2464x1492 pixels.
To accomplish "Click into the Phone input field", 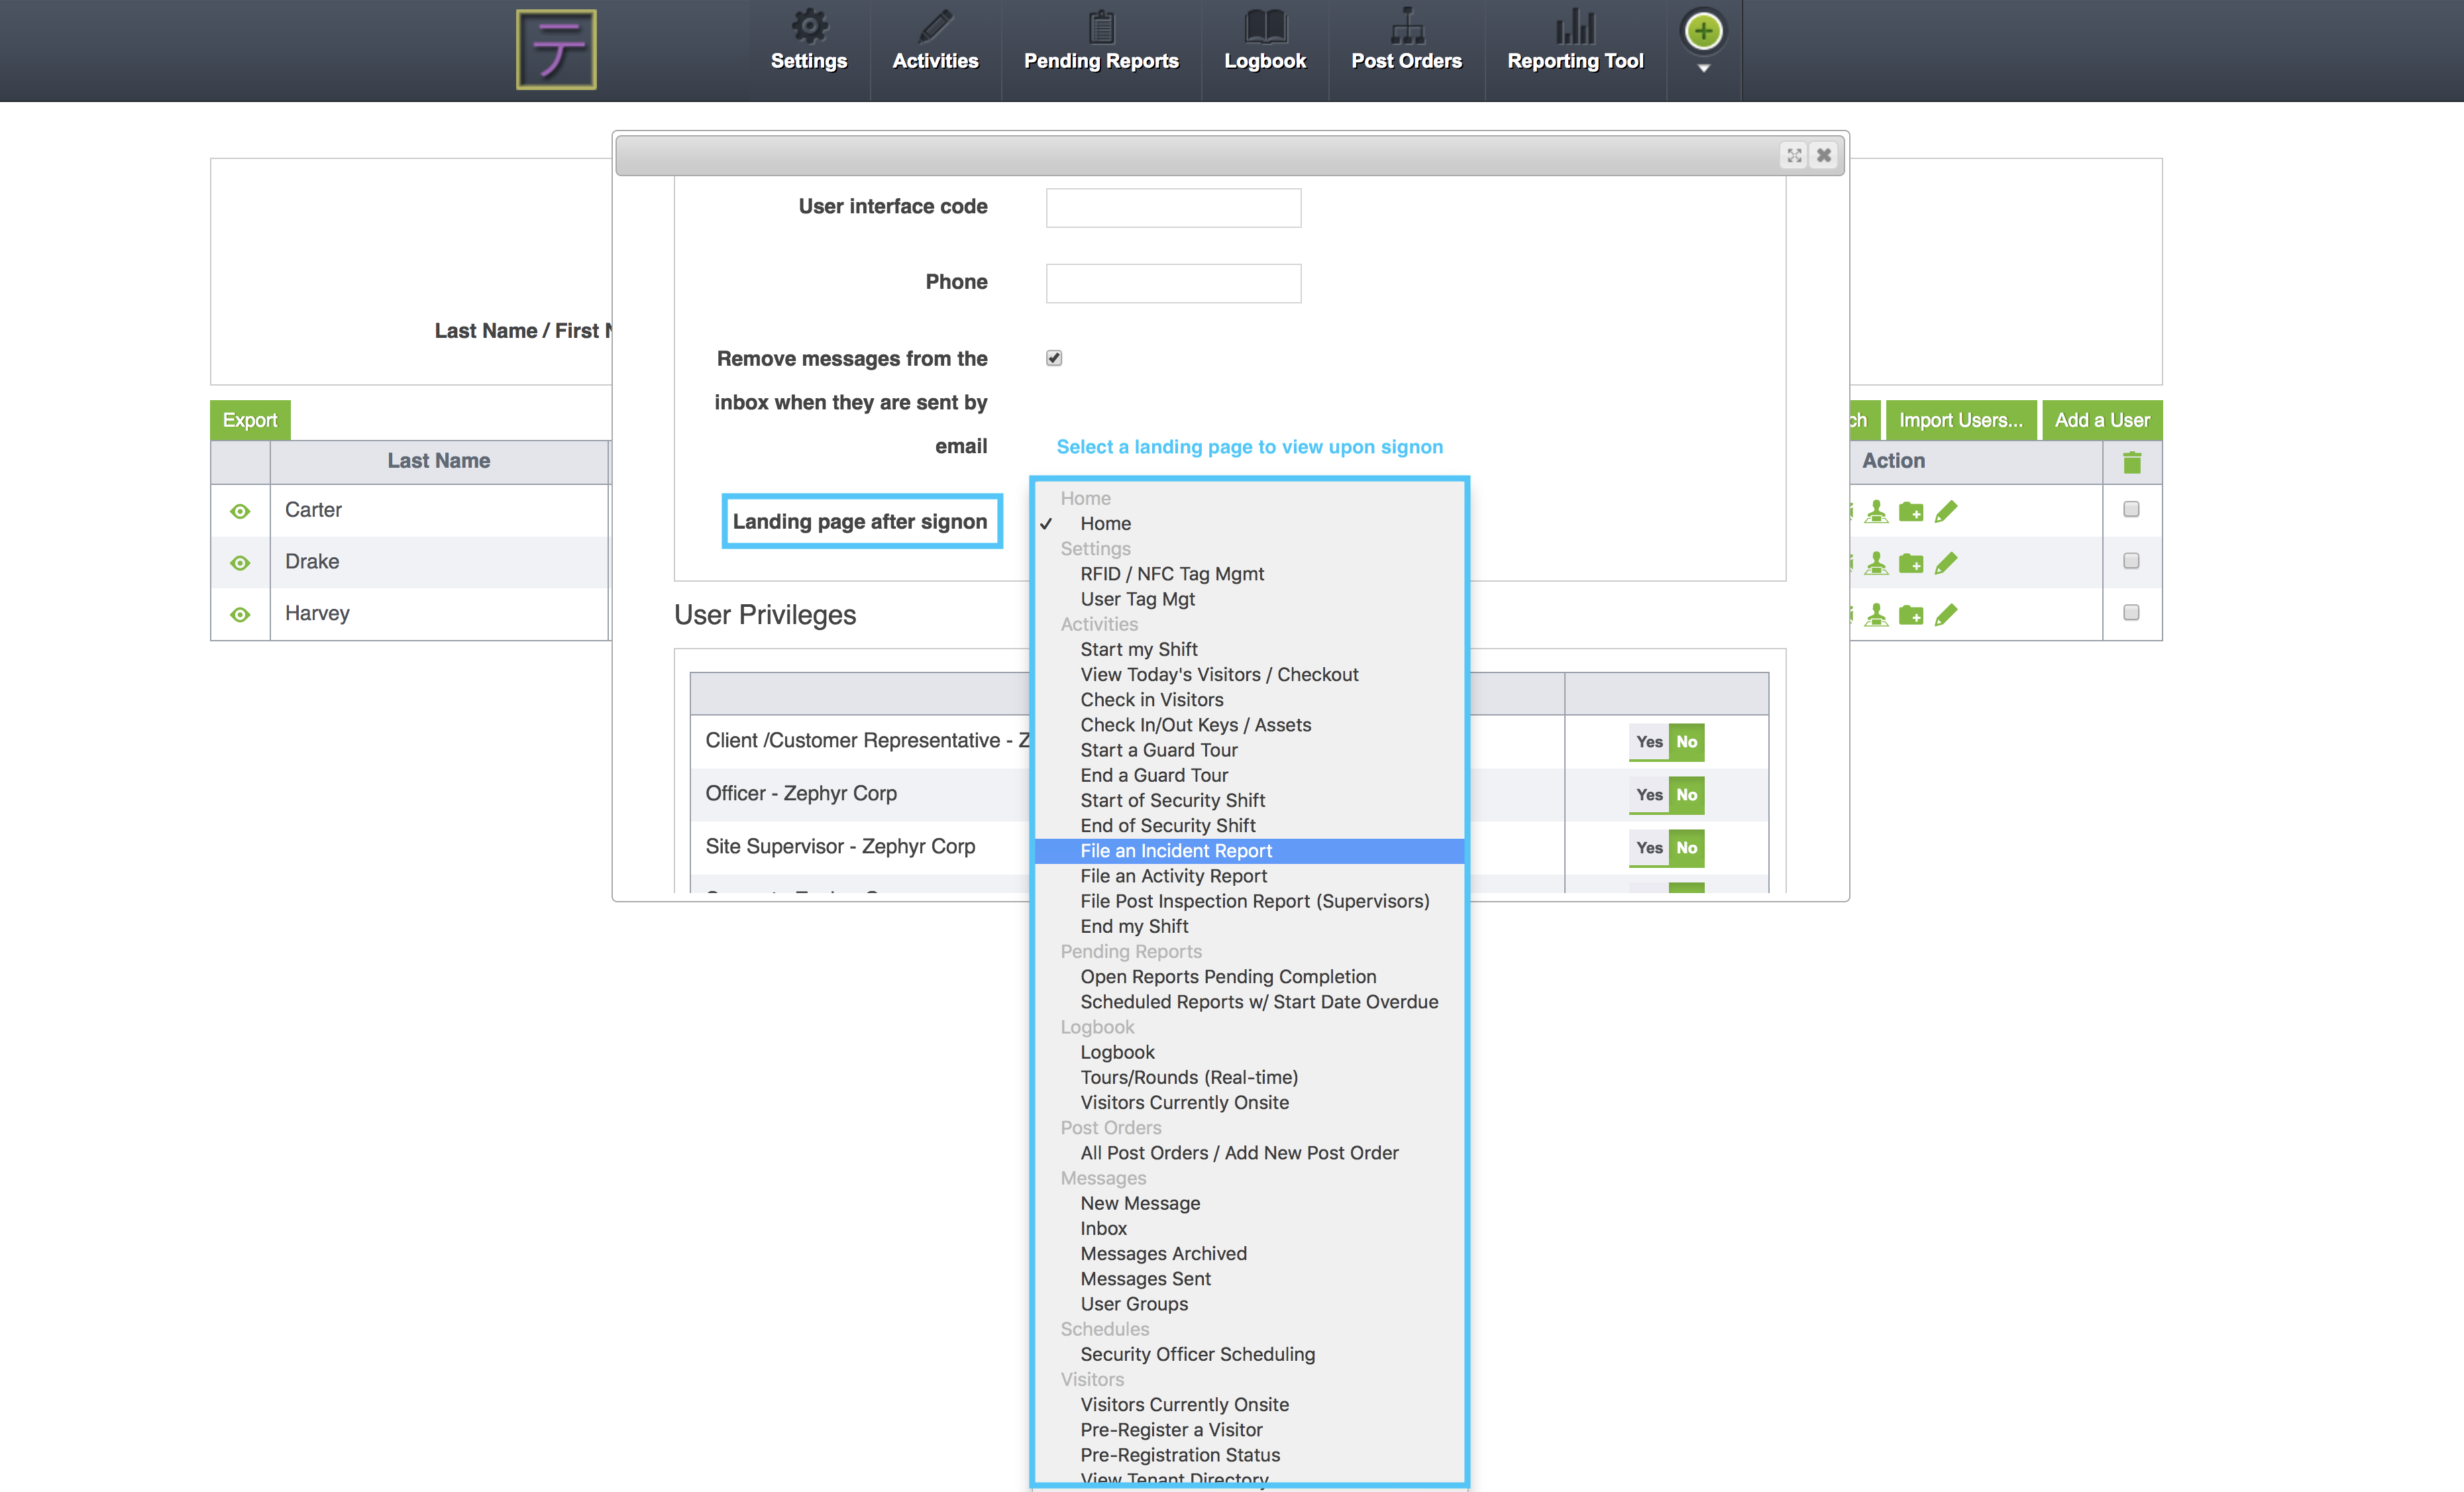I will tap(1173, 283).
